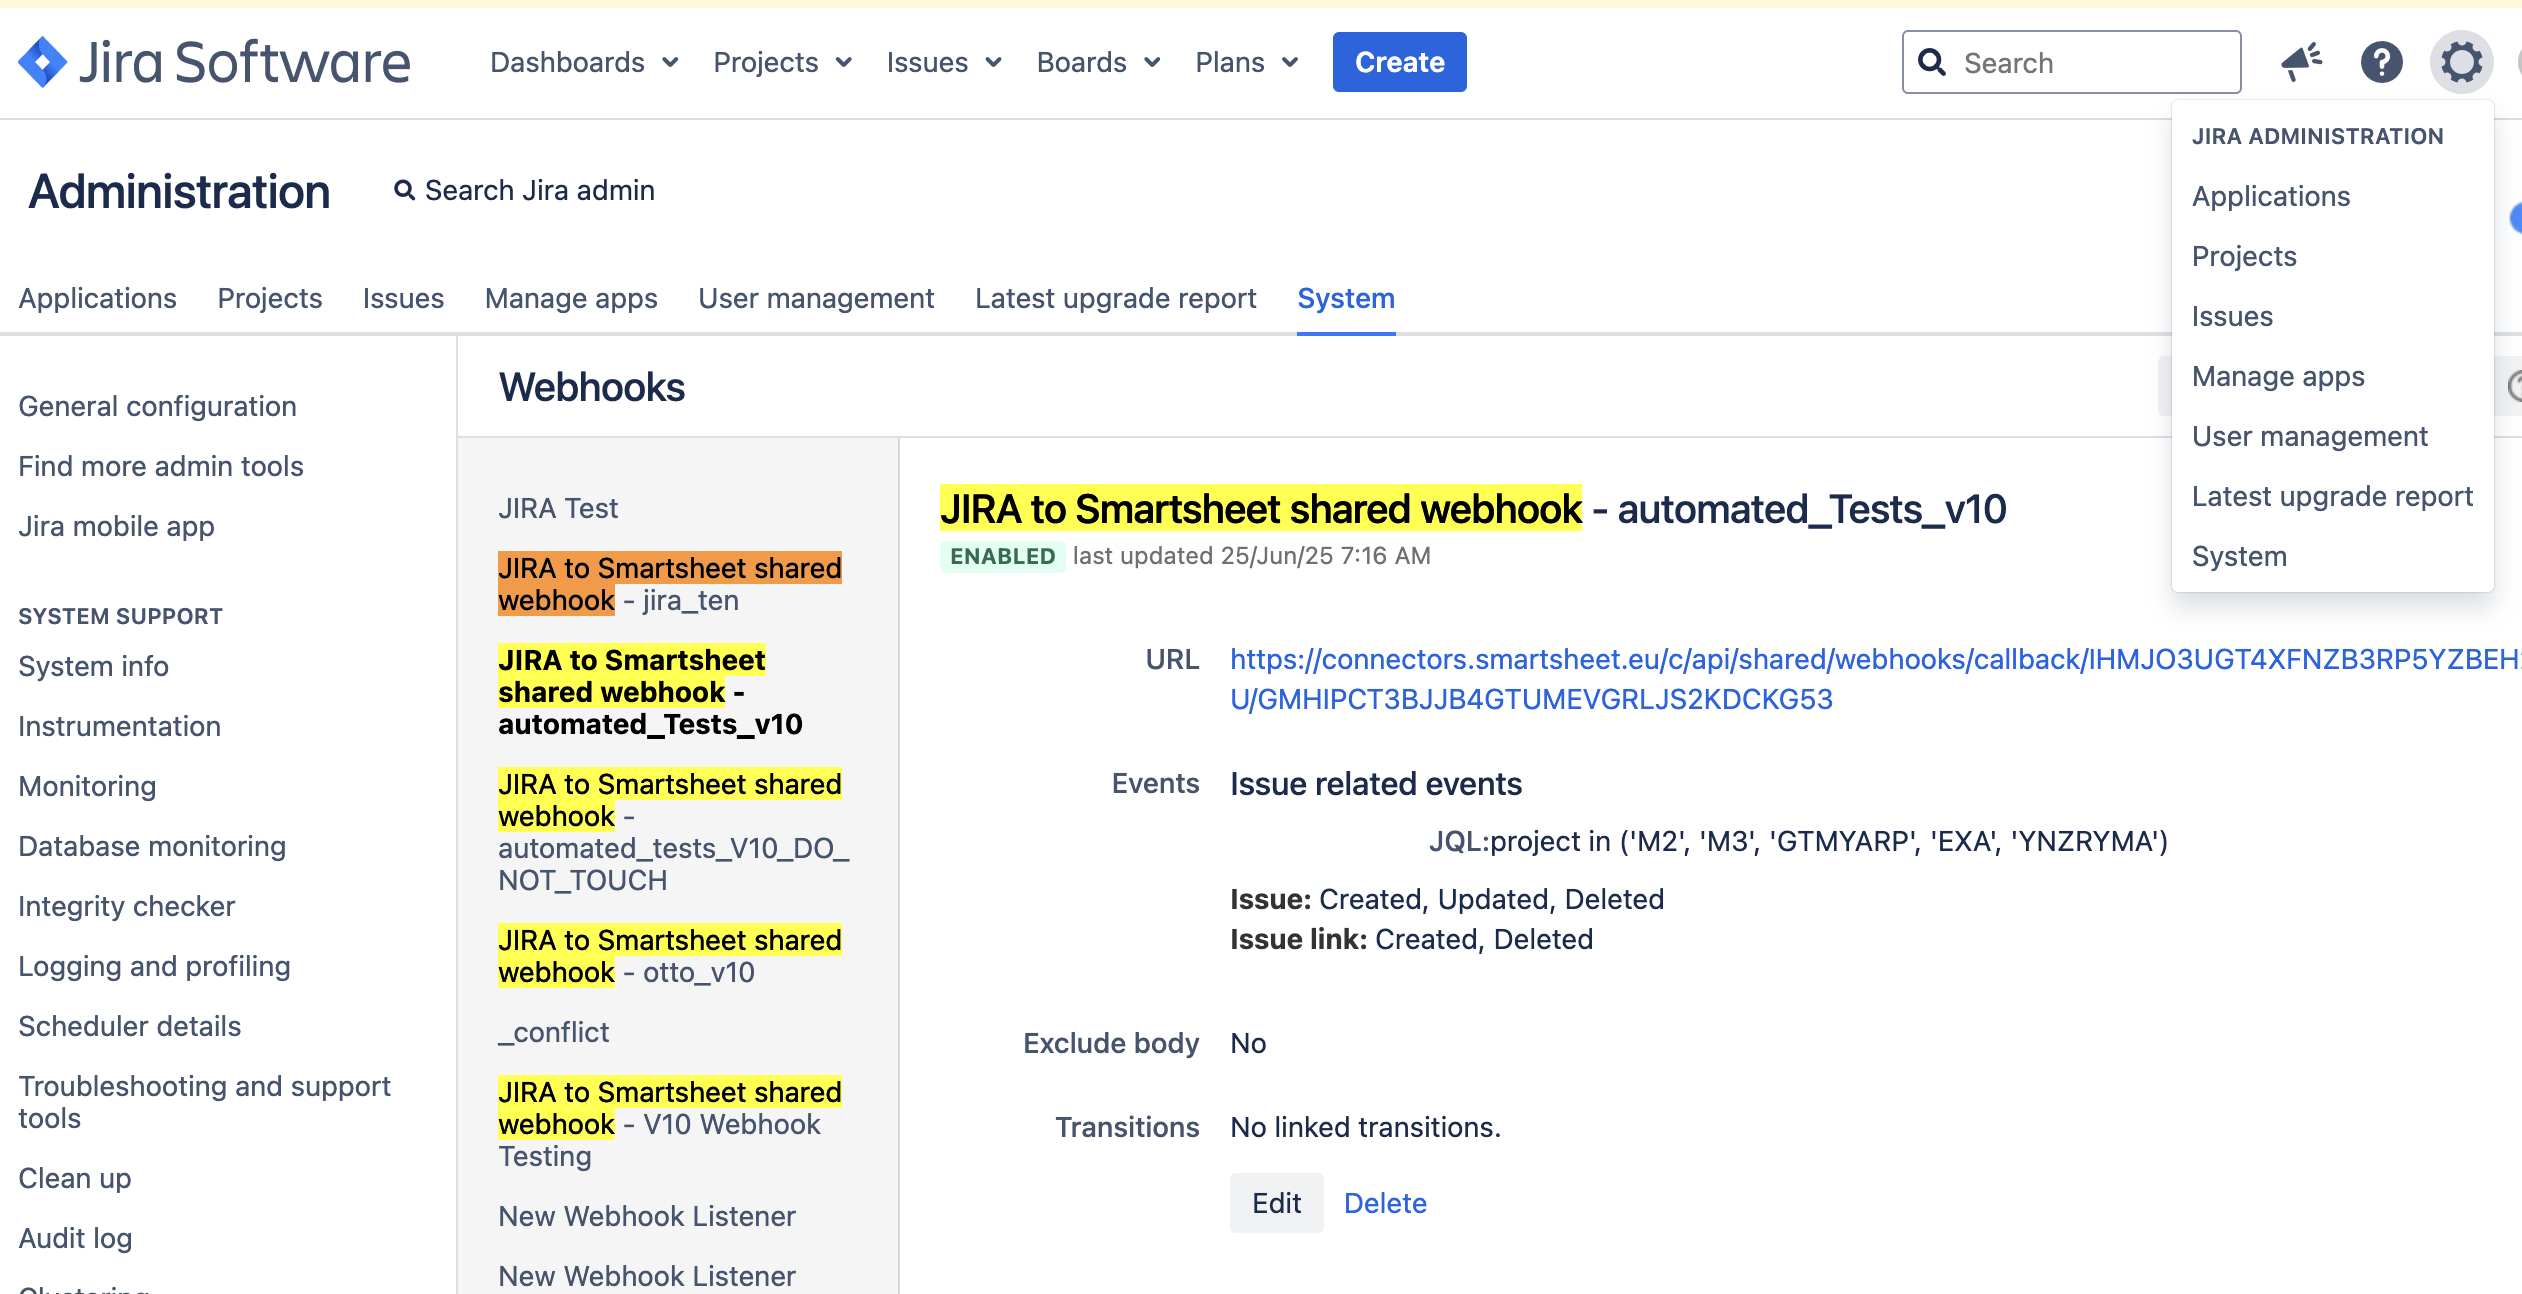Click the magnifier icon in Search box
Screen dimensions: 2522x1294
1932,62
